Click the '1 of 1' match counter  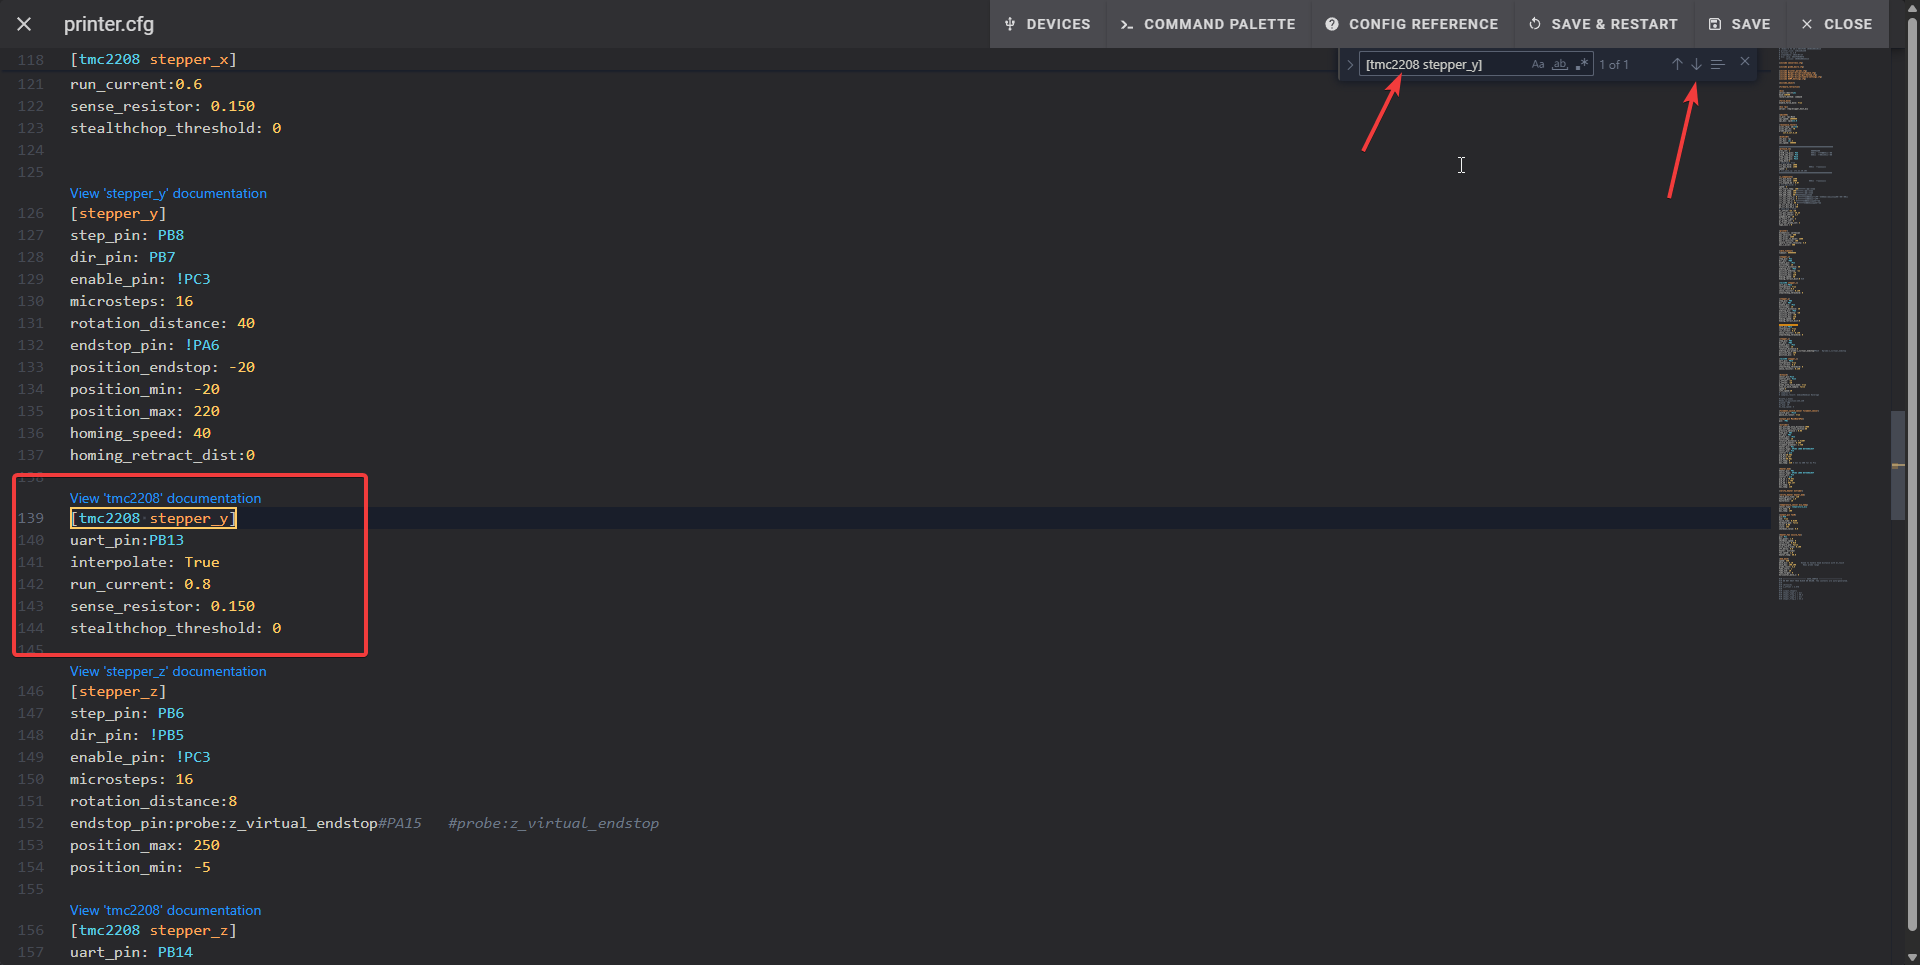[1614, 64]
